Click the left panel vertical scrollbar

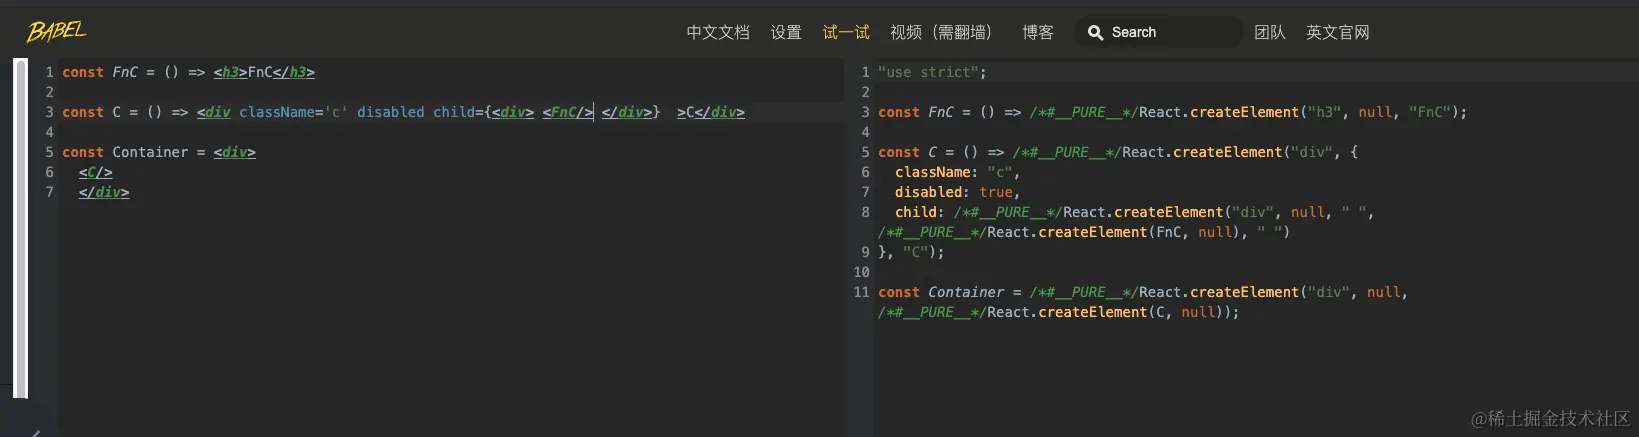(x=20, y=228)
